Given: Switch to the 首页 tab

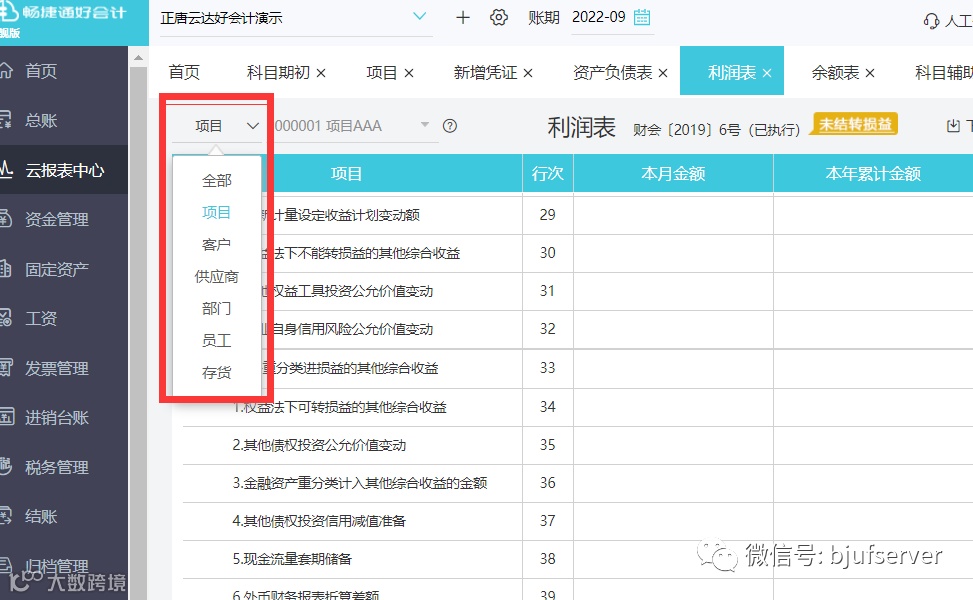Looking at the screenshot, I should tap(184, 73).
